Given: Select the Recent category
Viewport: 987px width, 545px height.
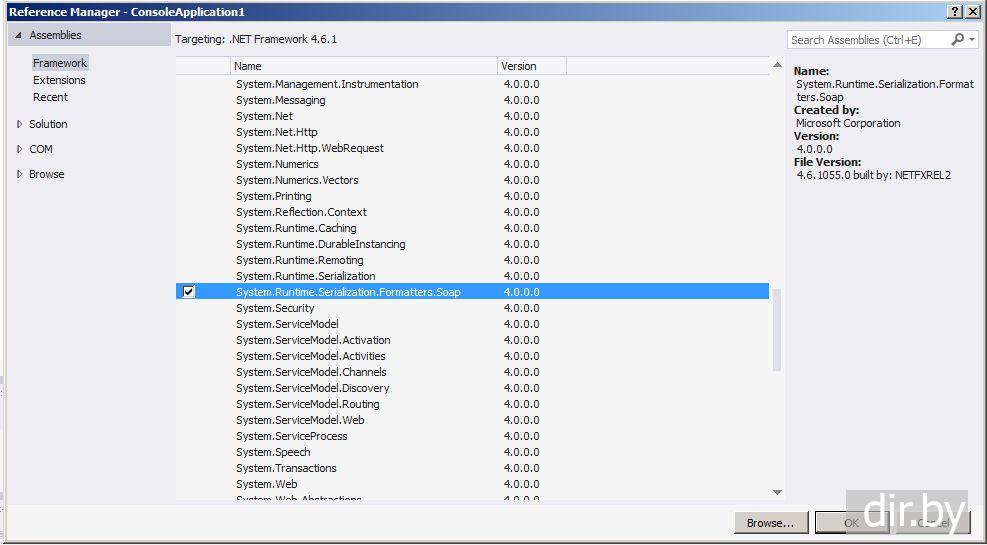Looking at the screenshot, I should (x=50, y=97).
